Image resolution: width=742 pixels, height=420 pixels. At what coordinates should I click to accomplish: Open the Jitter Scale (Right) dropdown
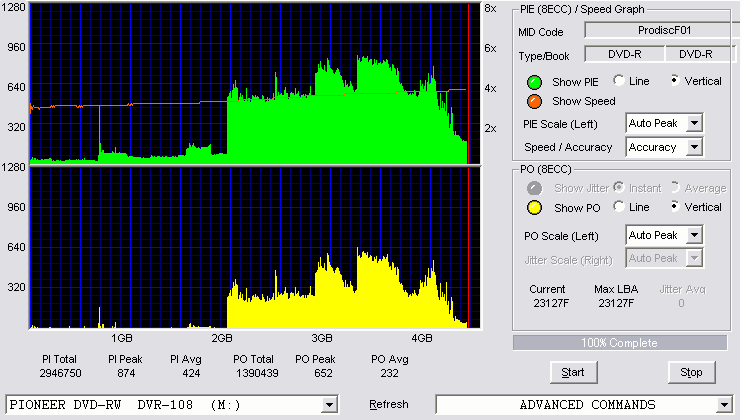(x=694, y=258)
